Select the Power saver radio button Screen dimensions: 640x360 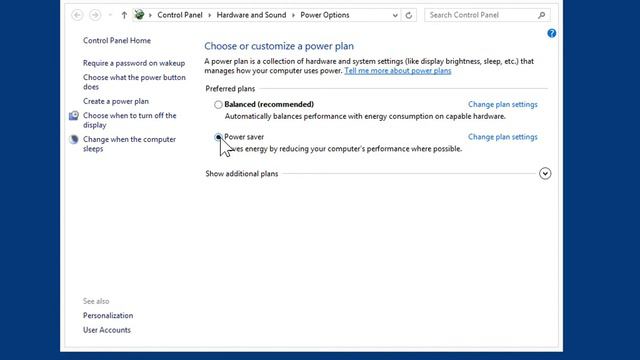point(218,137)
